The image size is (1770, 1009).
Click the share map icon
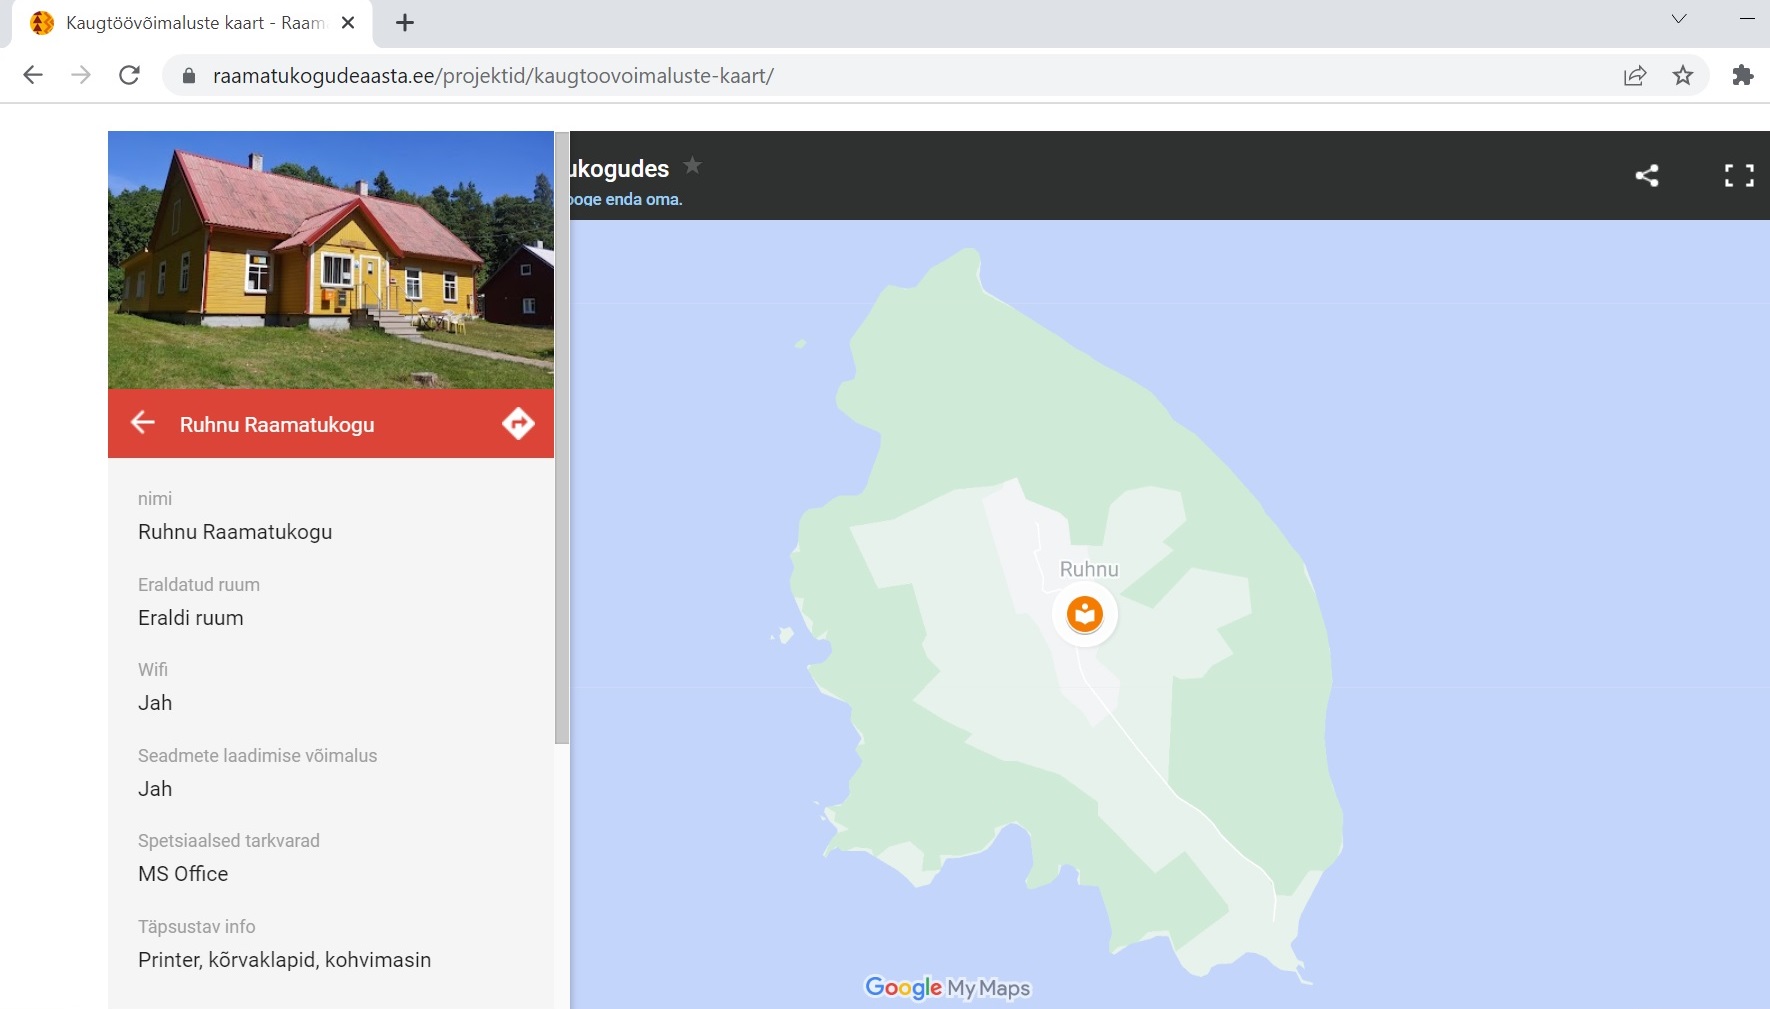pos(1646,176)
